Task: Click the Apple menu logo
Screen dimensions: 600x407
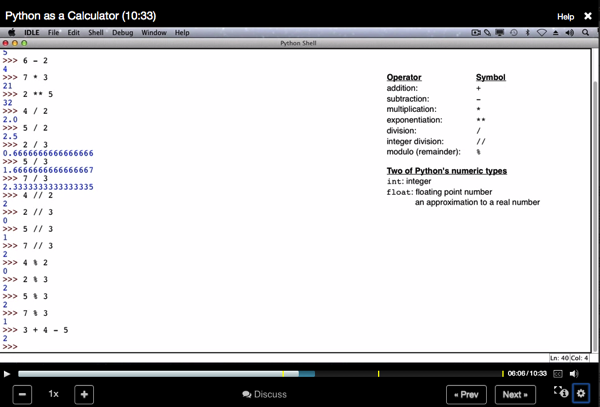Action: (12, 33)
